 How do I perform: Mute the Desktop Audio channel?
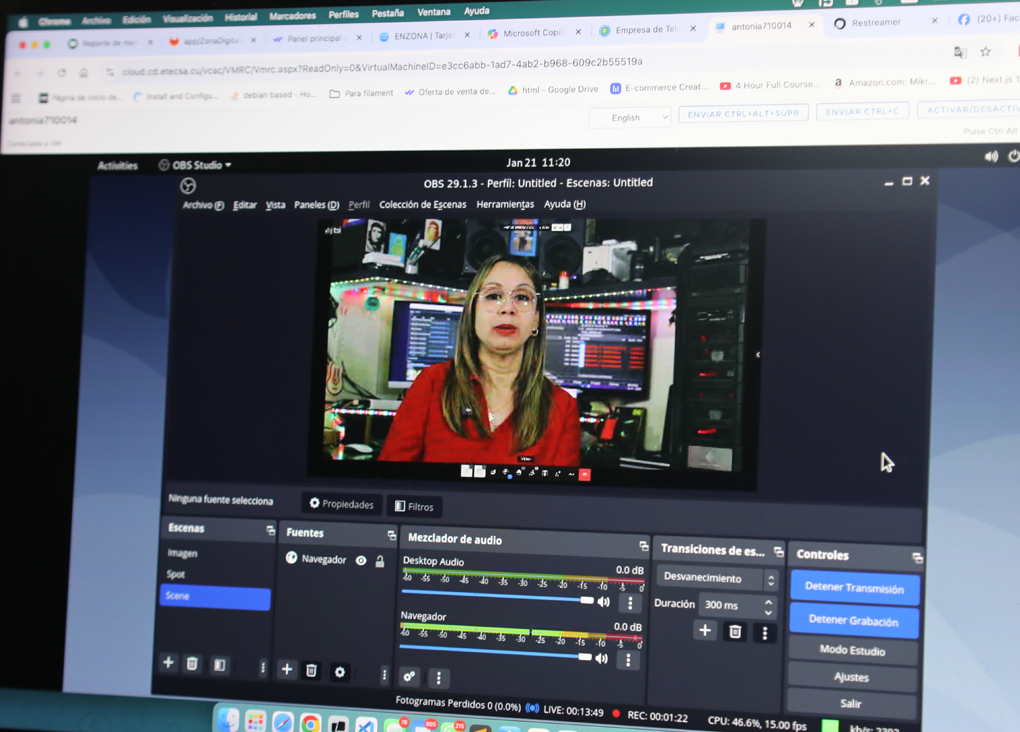(604, 602)
